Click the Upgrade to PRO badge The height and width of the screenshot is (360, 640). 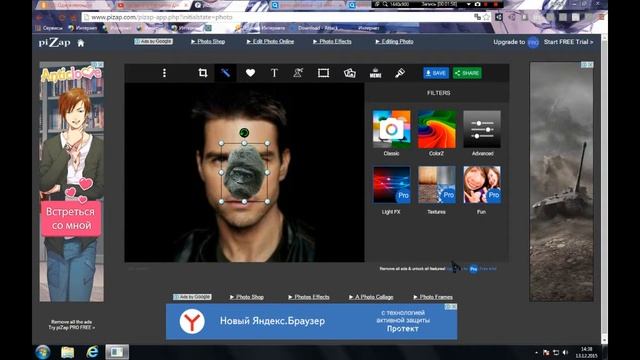pyautogui.click(x=533, y=42)
